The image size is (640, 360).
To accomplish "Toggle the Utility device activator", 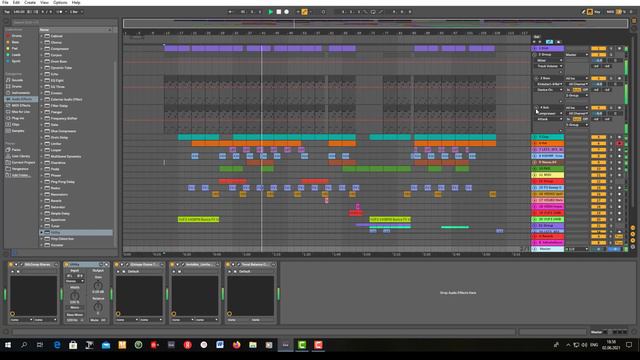I will (x=67, y=265).
